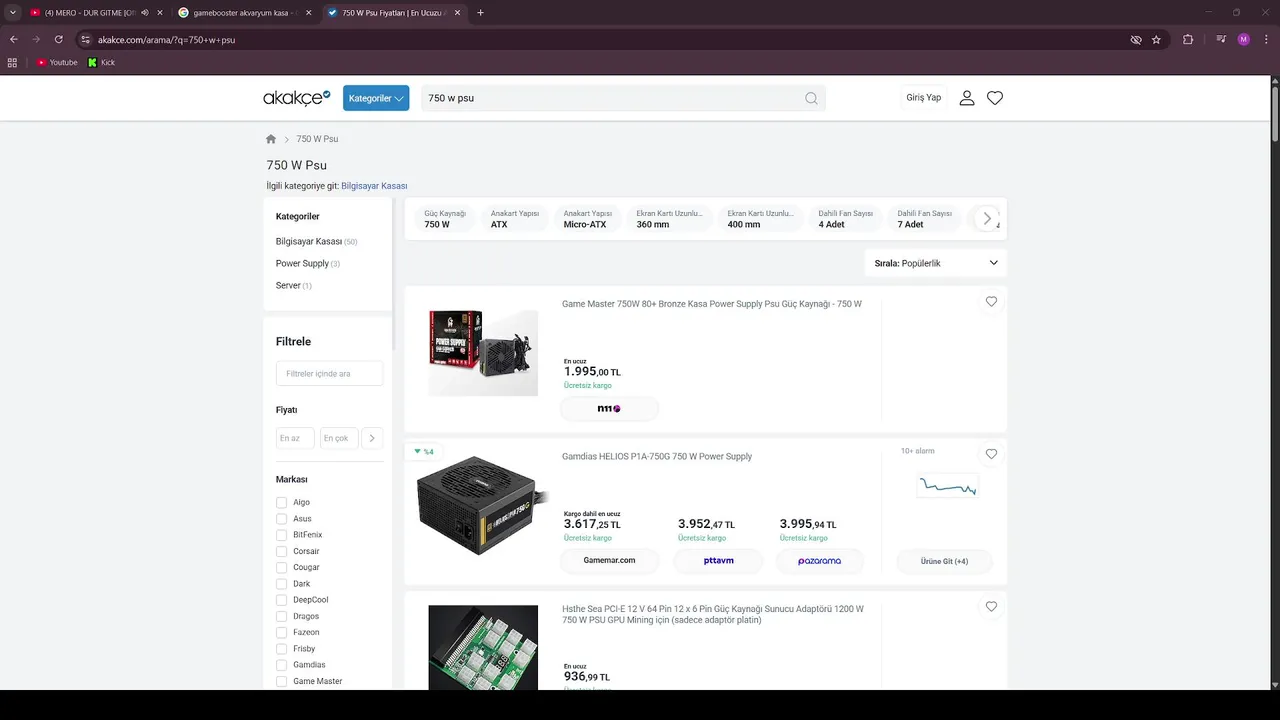The width and height of the screenshot is (1280, 720).
Task: Open the apps grid in bookmarks bar
Action: tap(12, 62)
